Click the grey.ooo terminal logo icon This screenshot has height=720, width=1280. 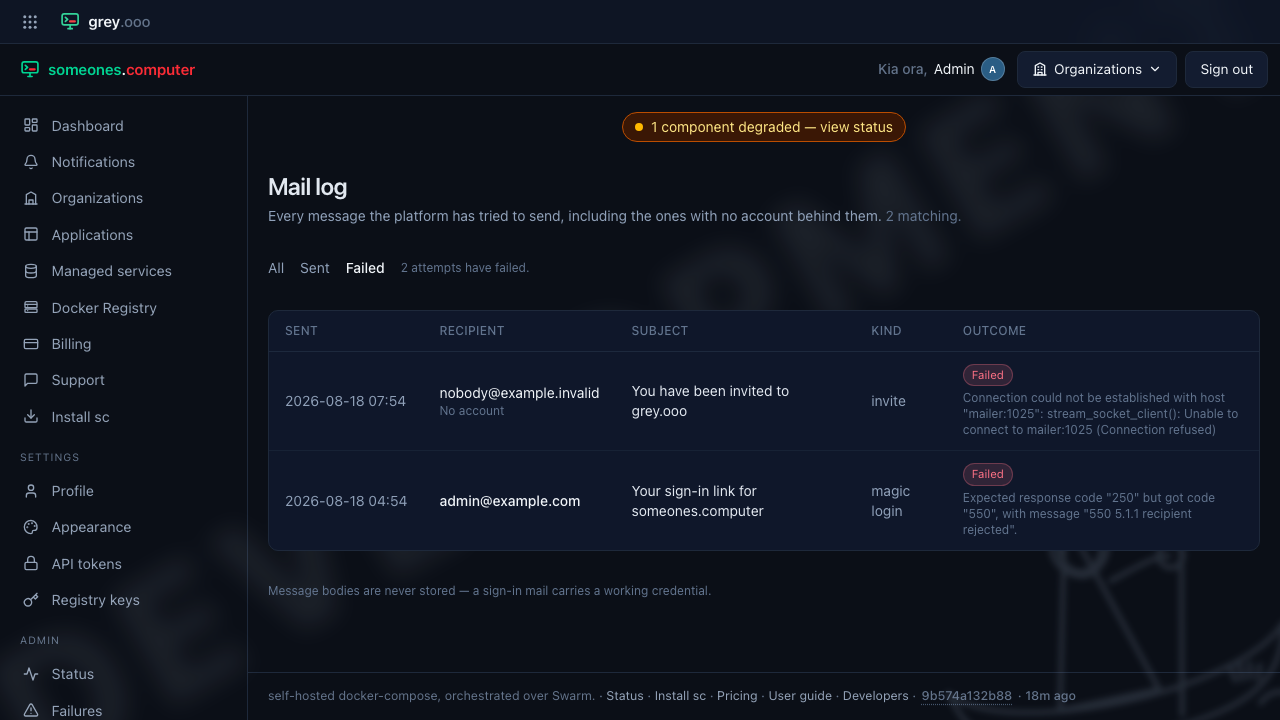tap(70, 21)
